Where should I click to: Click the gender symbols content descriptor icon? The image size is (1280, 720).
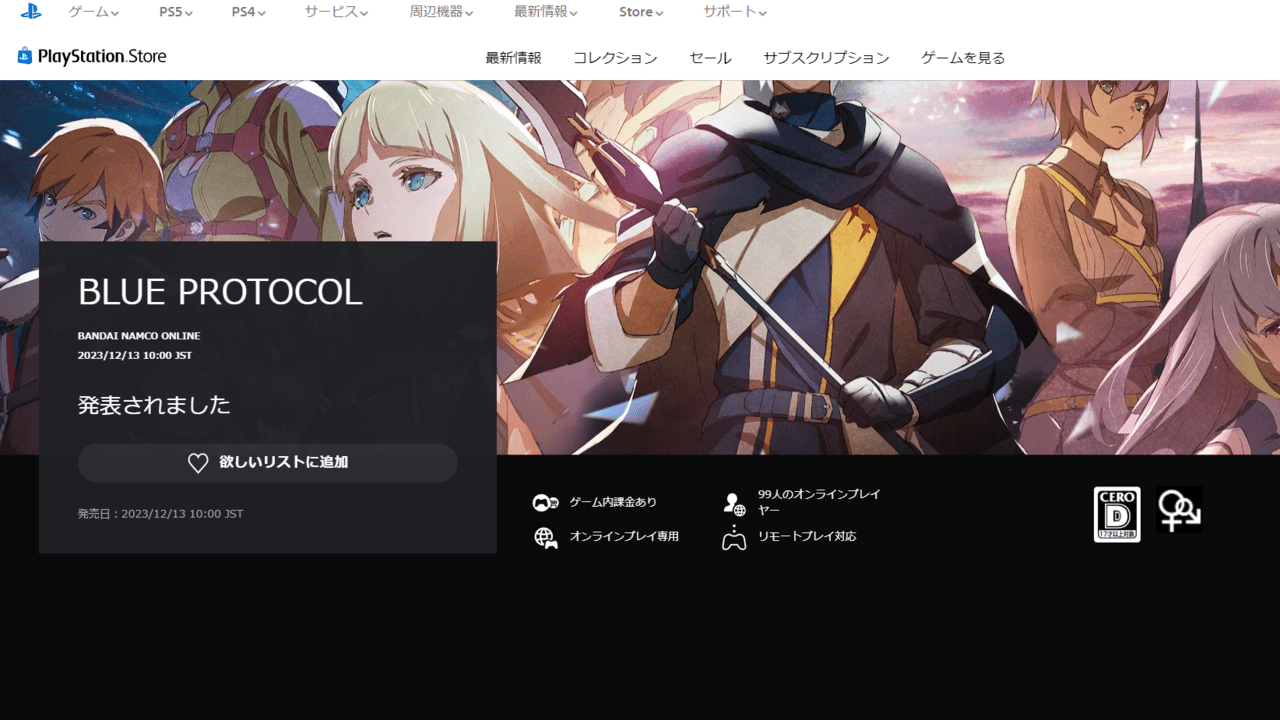pyautogui.click(x=1180, y=510)
